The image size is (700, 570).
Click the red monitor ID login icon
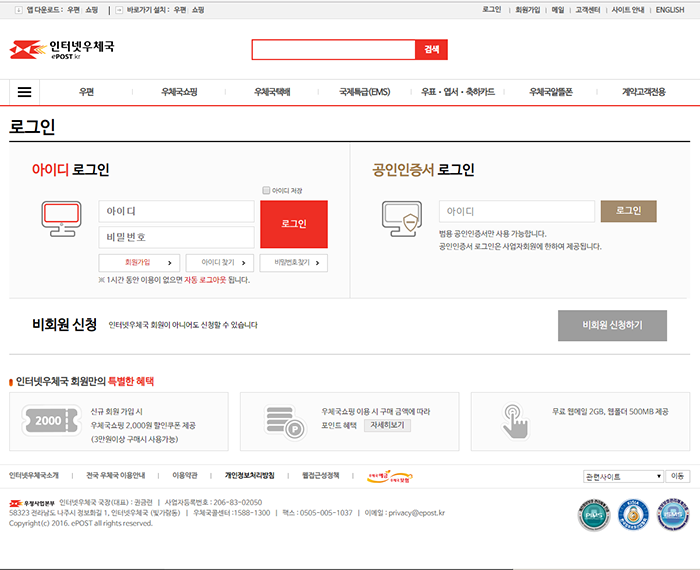click(x=62, y=218)
